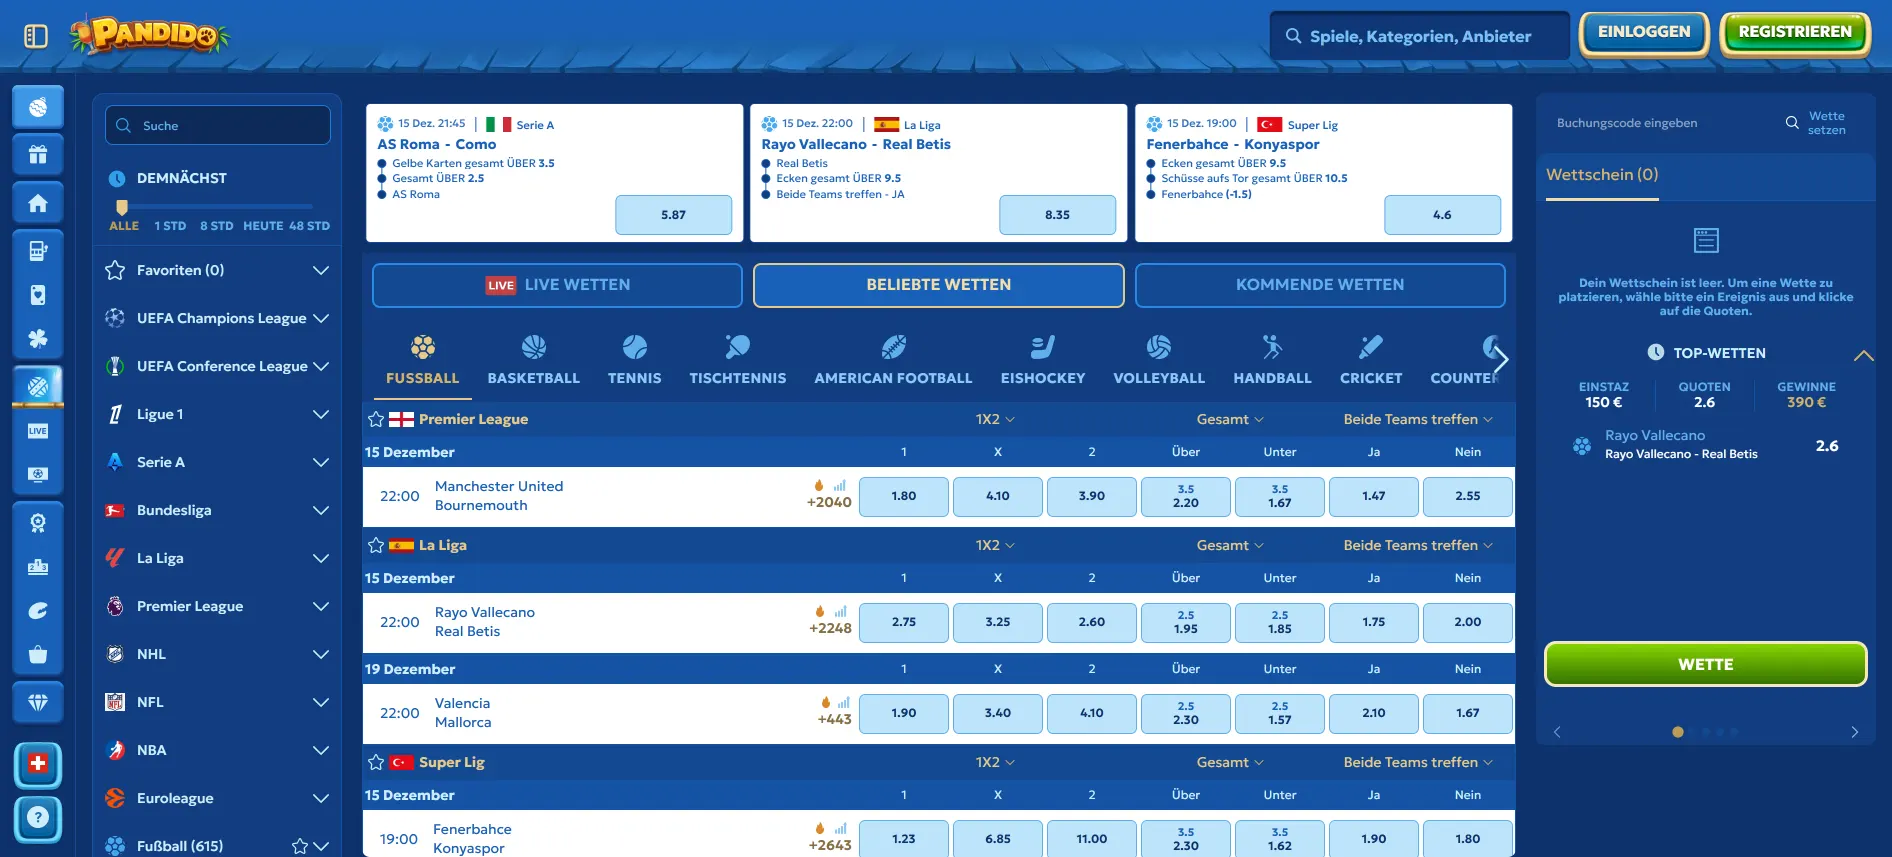Screen dimensions: 1892x857
Task: Click the time filter slider handle
Action: pyautogui.click(x=122, y=207)
